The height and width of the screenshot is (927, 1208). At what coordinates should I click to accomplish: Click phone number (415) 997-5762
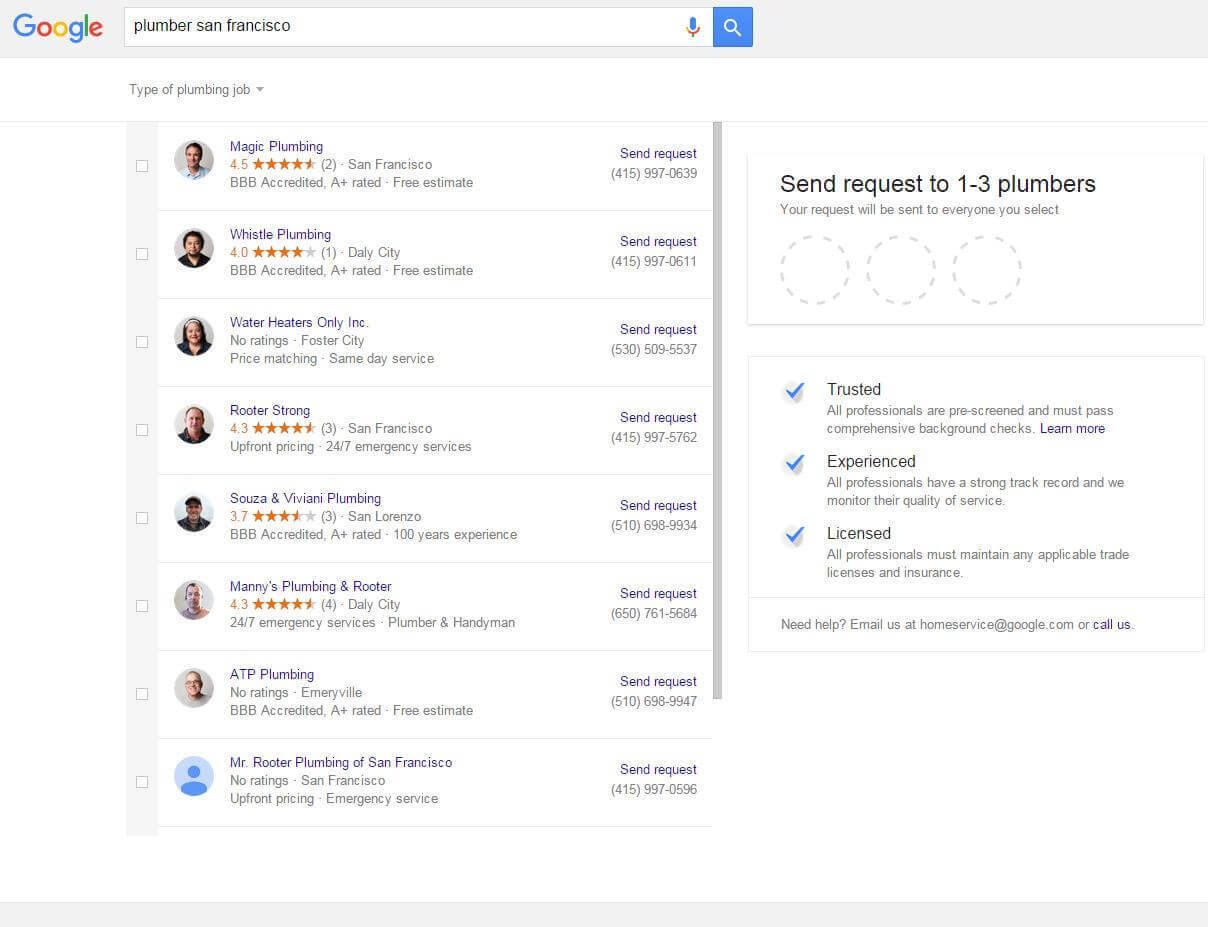click(654, 437)
